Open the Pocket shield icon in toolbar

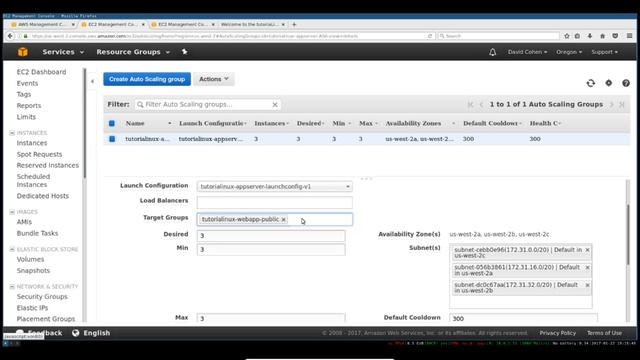[615, 36]
